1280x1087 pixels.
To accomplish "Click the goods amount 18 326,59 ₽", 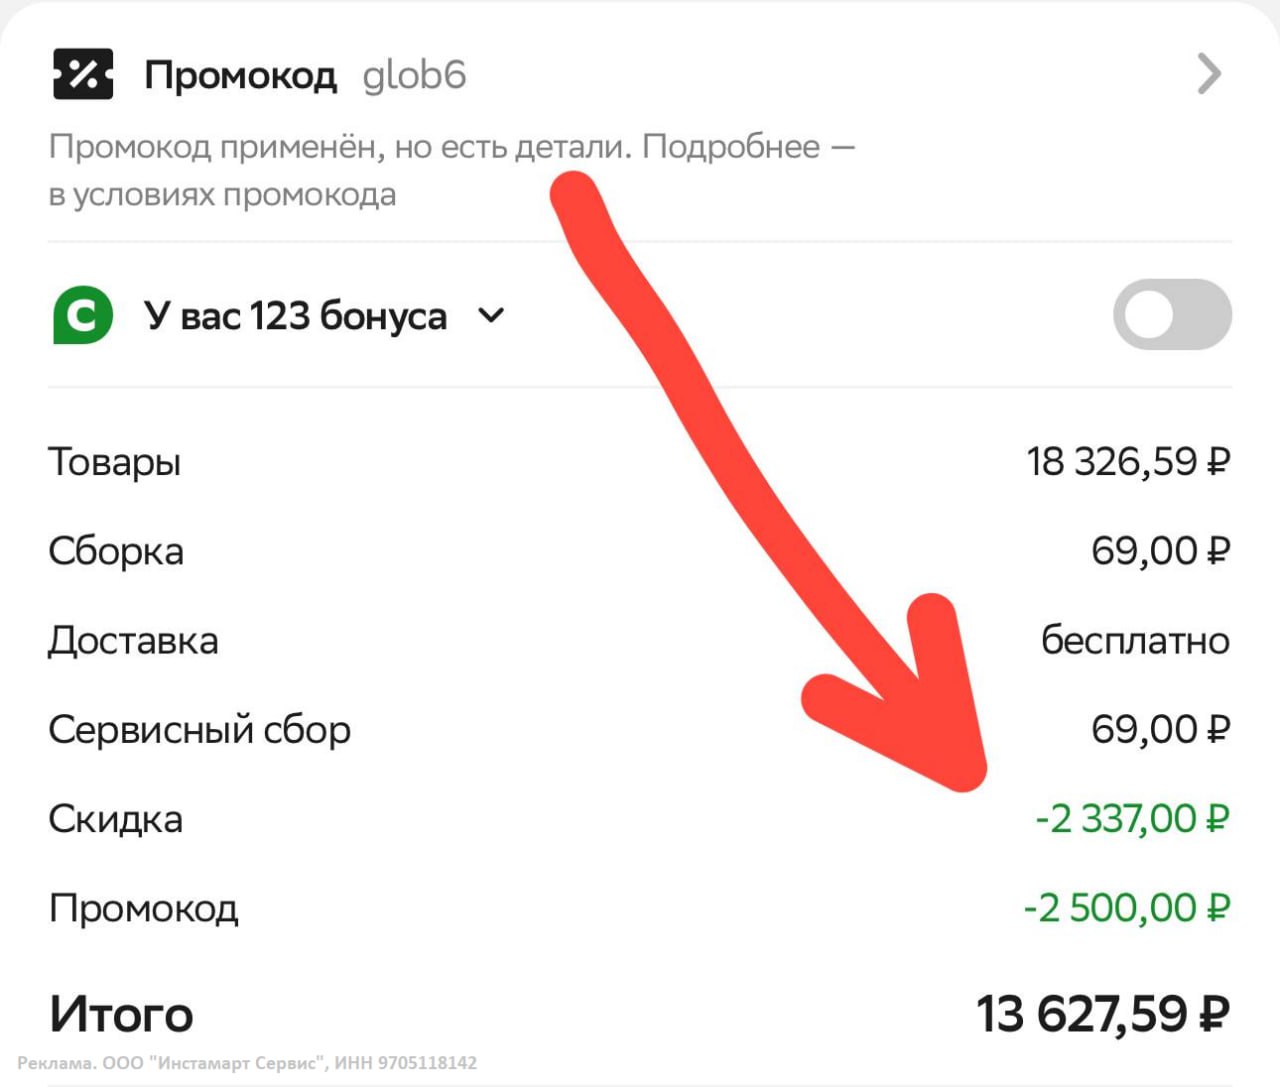I will 1127,462.
